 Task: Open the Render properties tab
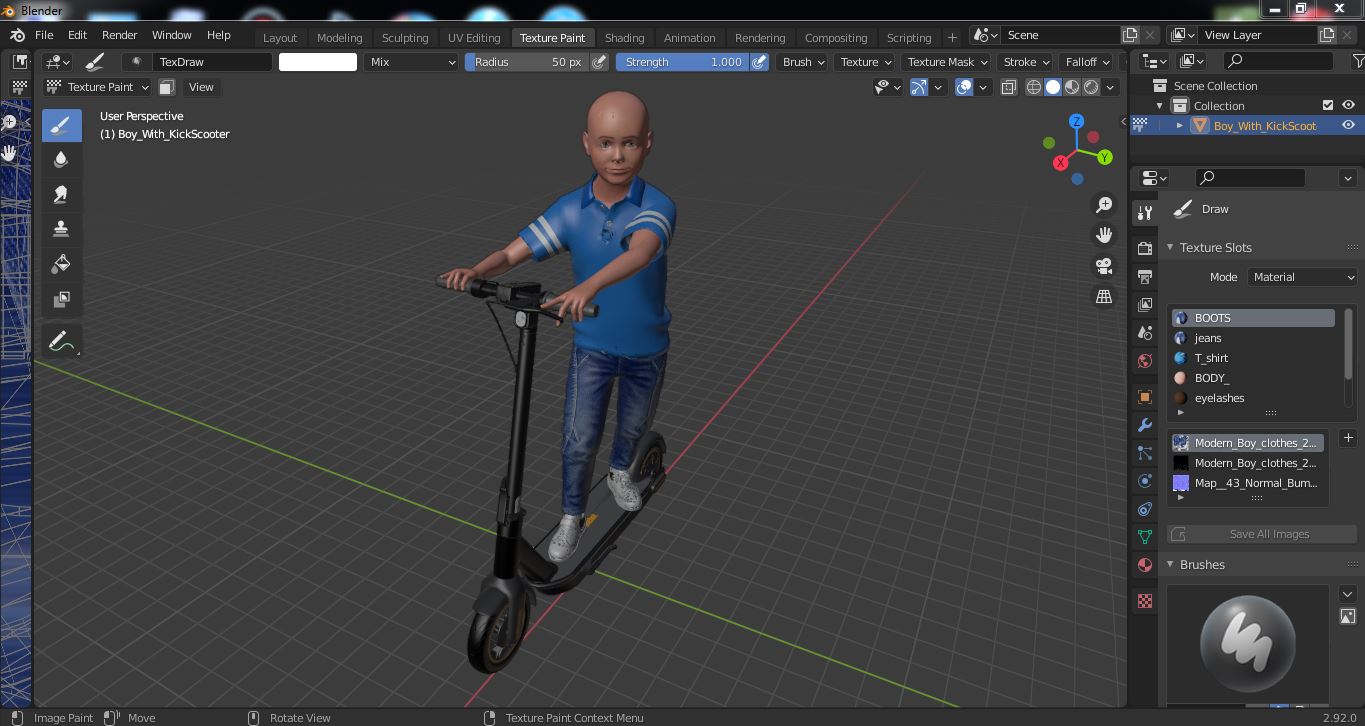[1145, 248]
